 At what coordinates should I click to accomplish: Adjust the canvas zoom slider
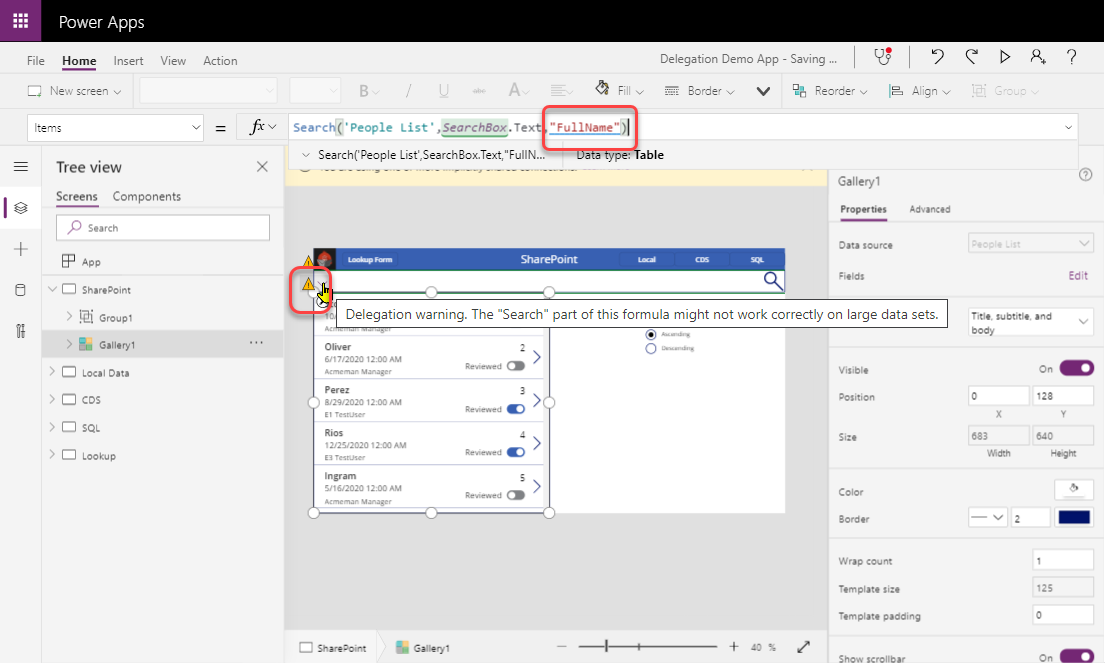[607, 646]
